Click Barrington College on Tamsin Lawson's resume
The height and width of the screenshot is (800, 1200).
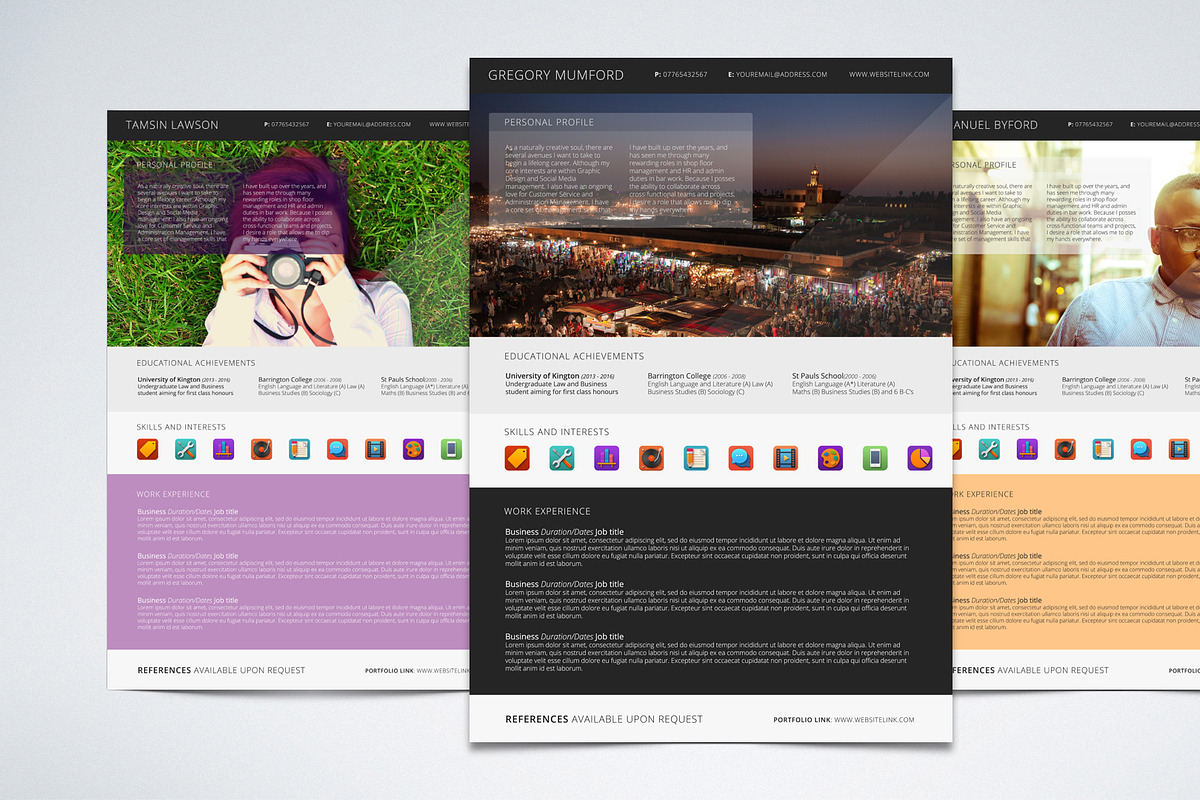[x=285, y=380]
